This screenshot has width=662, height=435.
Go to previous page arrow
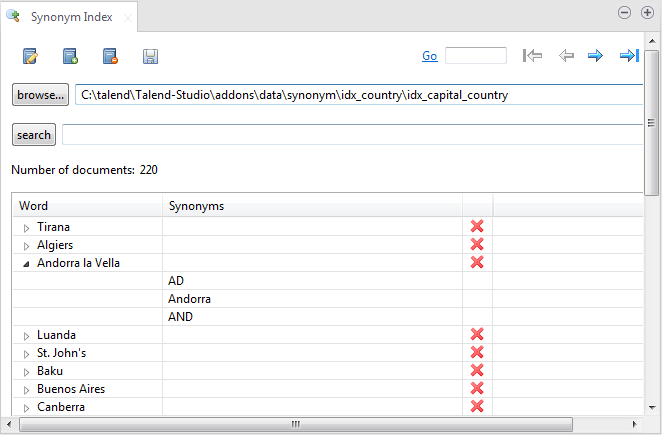(x=566, y=56)
